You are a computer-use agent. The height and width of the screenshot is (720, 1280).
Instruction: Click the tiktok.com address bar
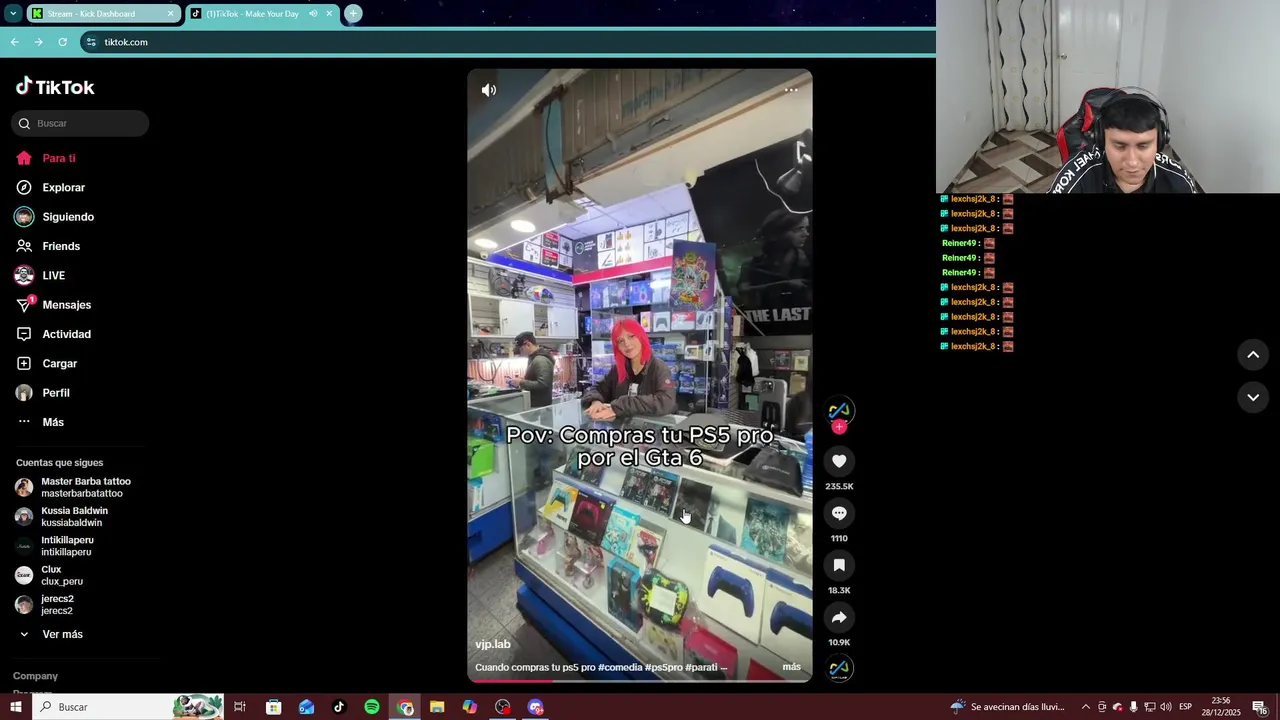click(507, 42)
